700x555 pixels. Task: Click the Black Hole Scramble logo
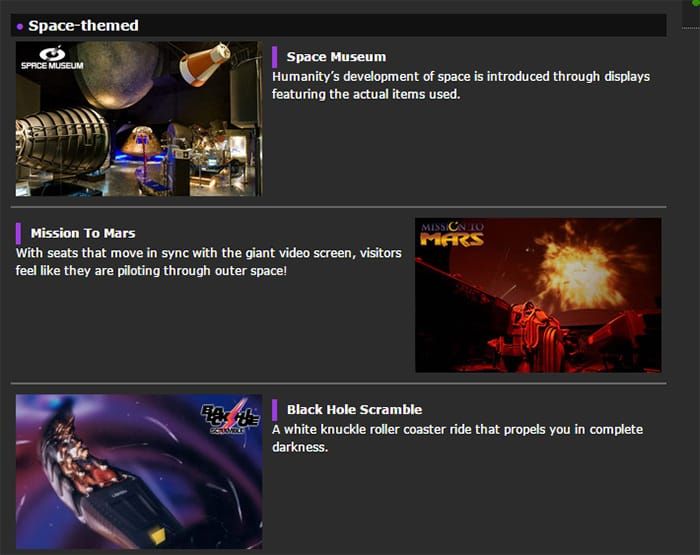pyautogui.click(x=230, y=417)
